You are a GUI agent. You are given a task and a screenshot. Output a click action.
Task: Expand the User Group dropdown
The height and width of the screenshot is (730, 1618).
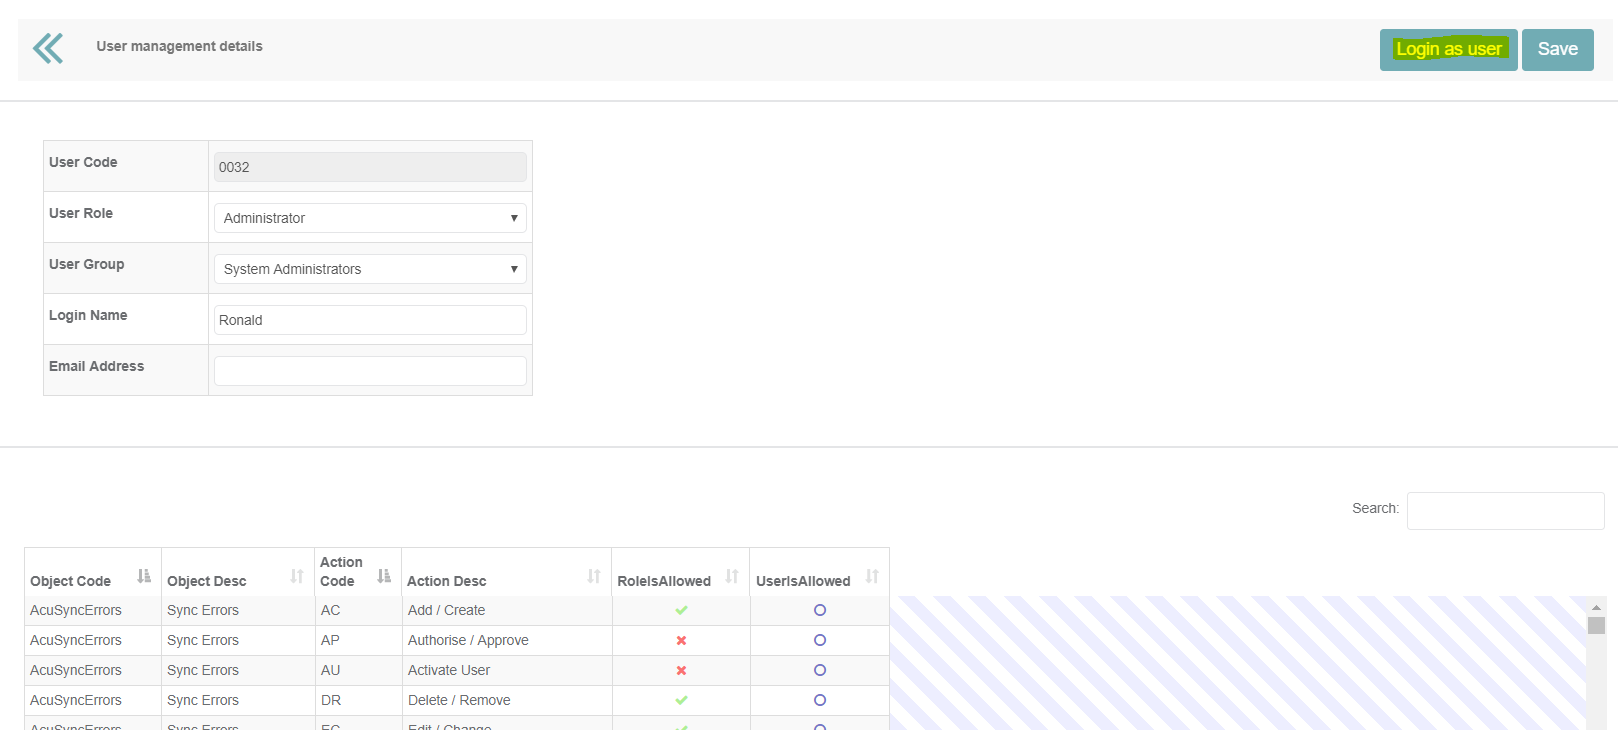tap(370, 269)
